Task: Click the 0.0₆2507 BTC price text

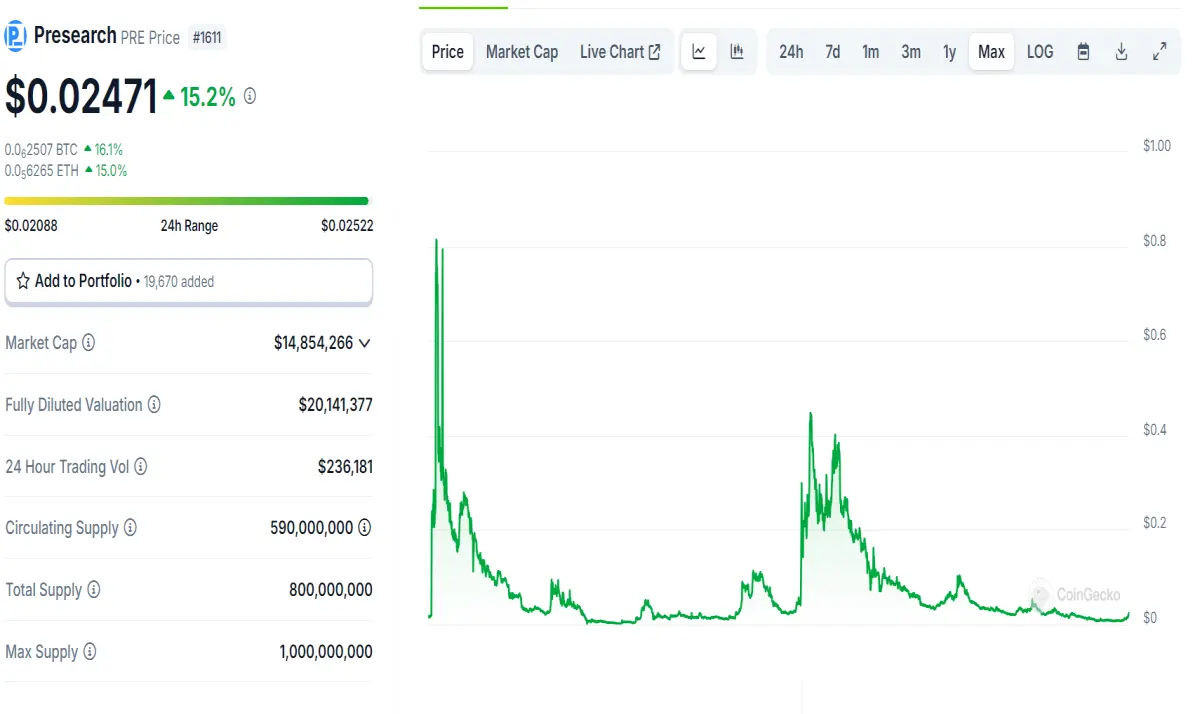Action: tap(41, 150)
